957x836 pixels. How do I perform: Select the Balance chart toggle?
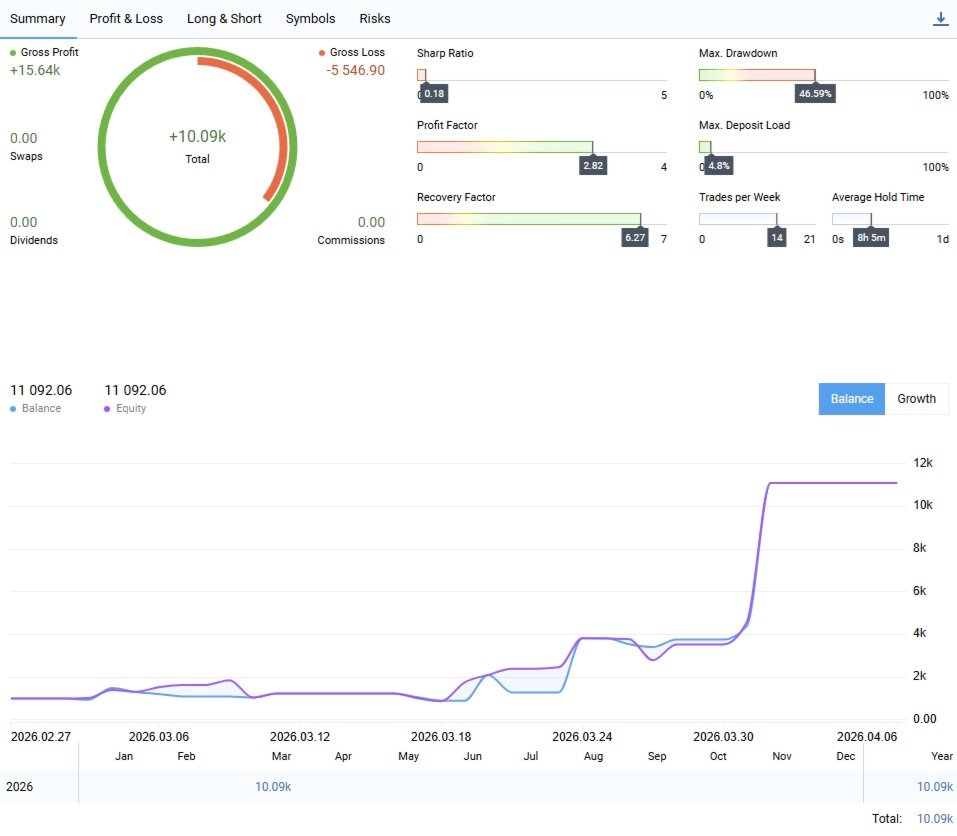pos(851,398)
